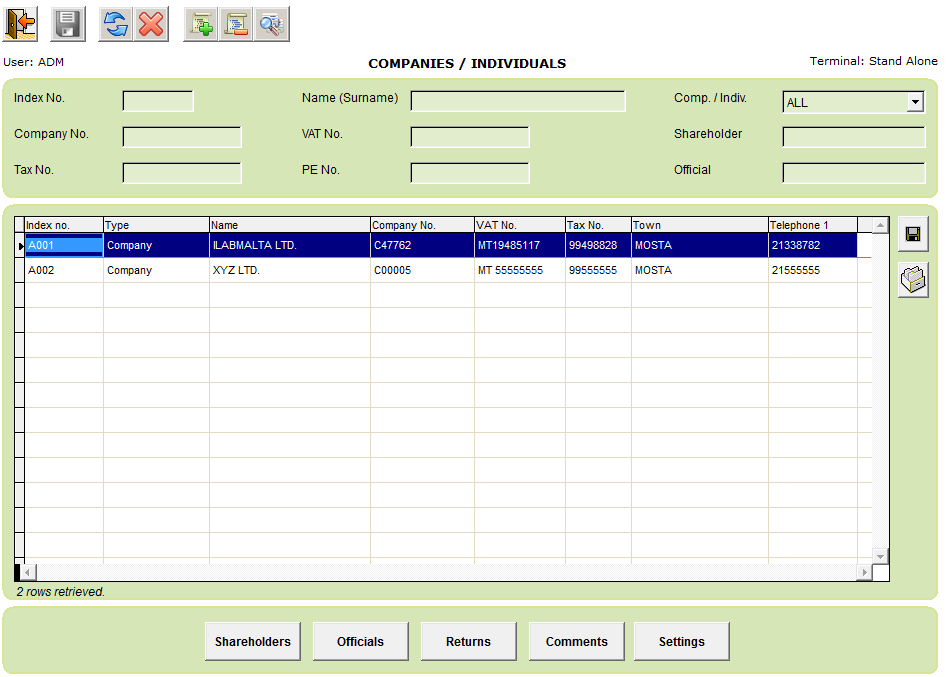Click the Index No. input field
The image size is (948, 677).
[156, 101]
